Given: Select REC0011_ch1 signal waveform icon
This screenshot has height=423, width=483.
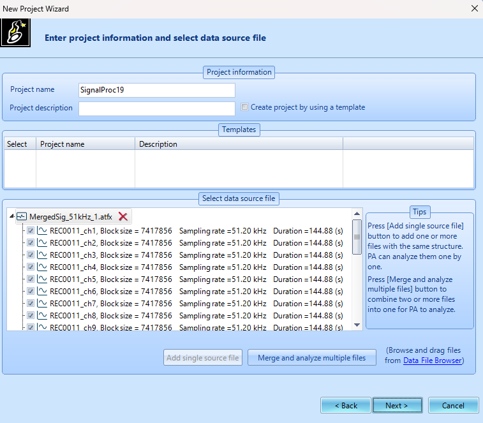Looking at the screenshot, I should (42, 231).
